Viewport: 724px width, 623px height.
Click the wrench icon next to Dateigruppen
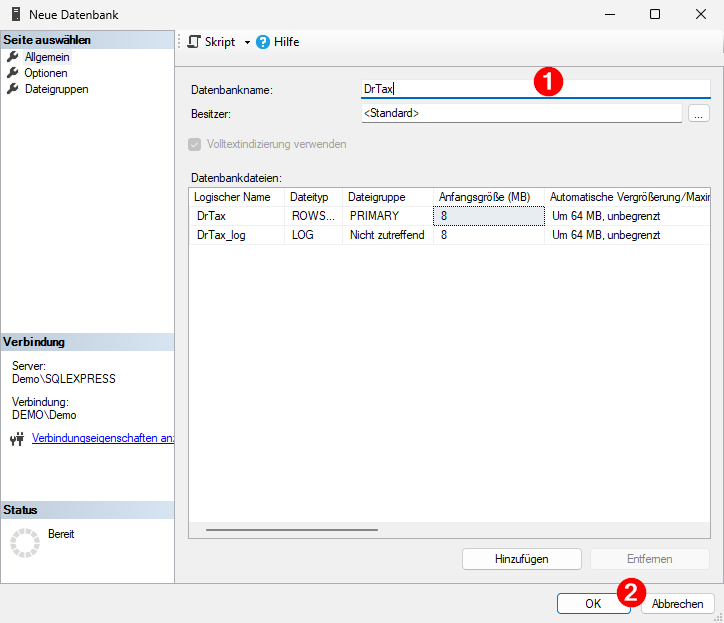point(12,89)
